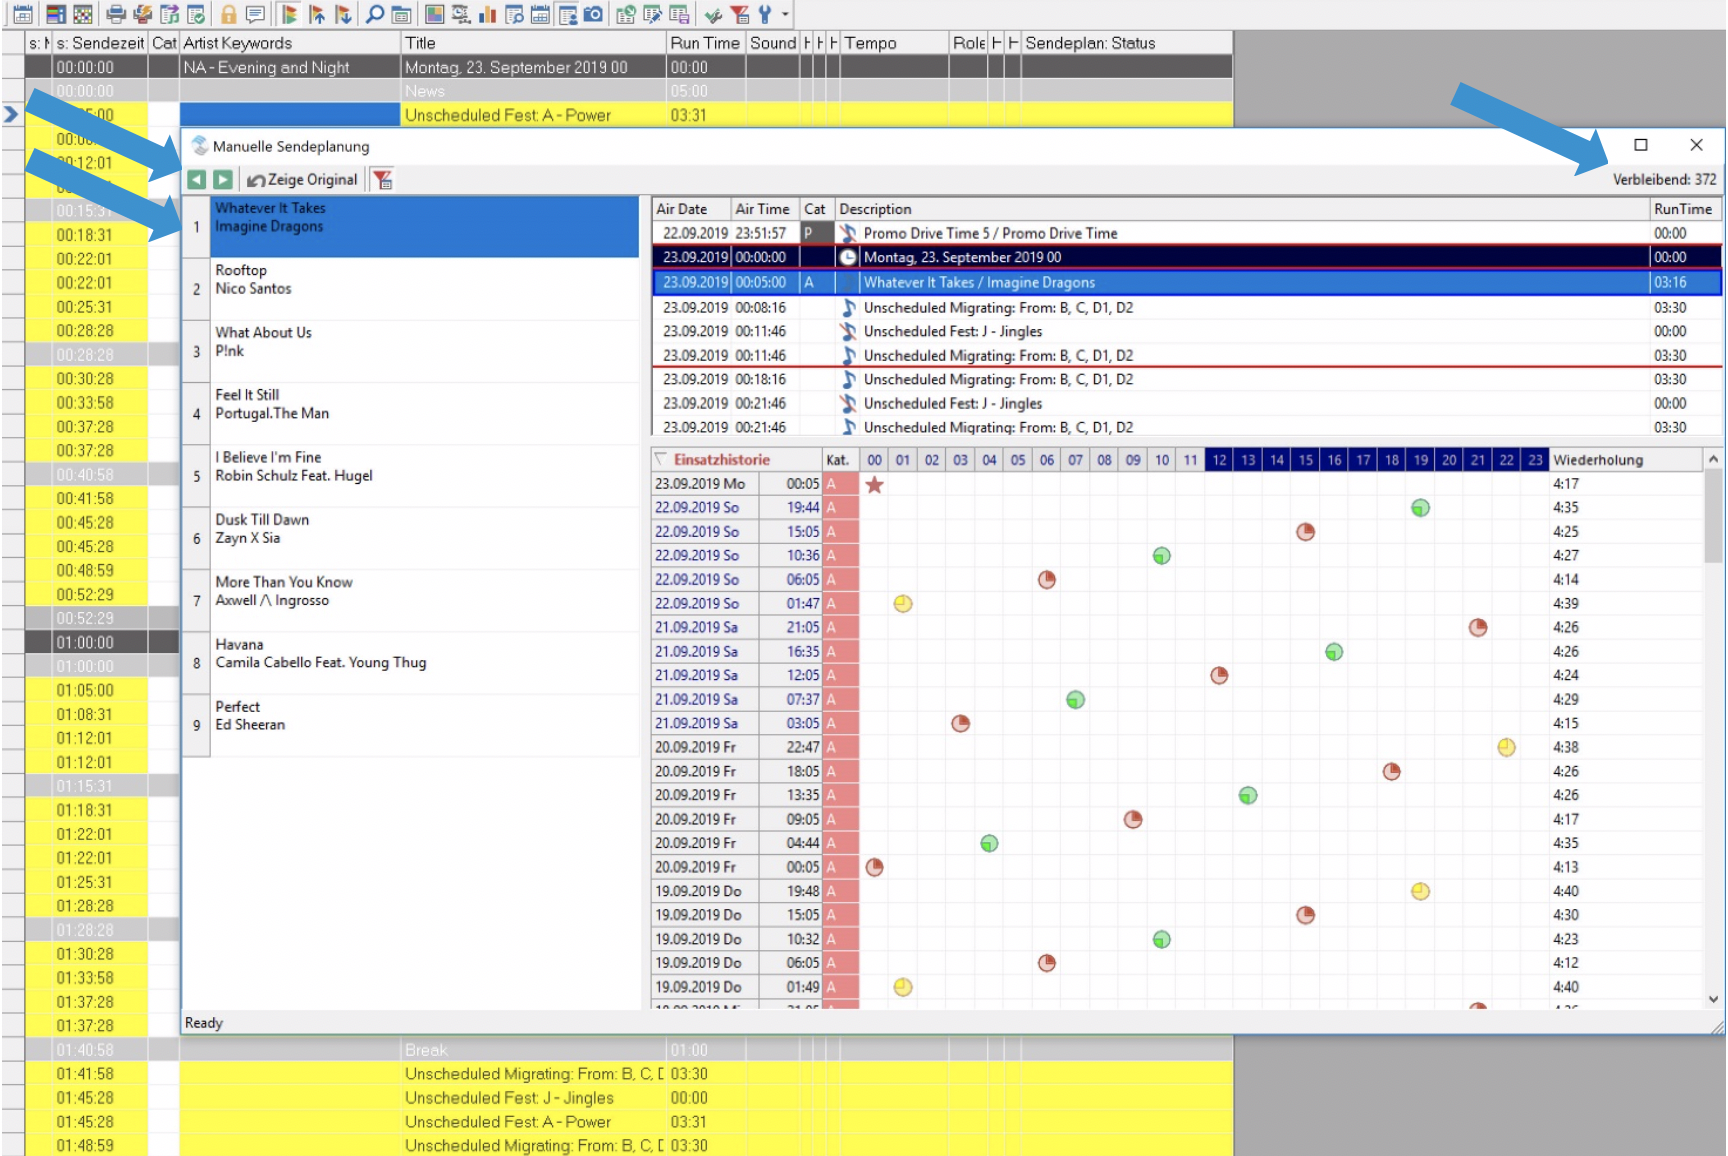Open the toolbar overflow dropdown arrow

pyautogui.click(x=785, y=14)
